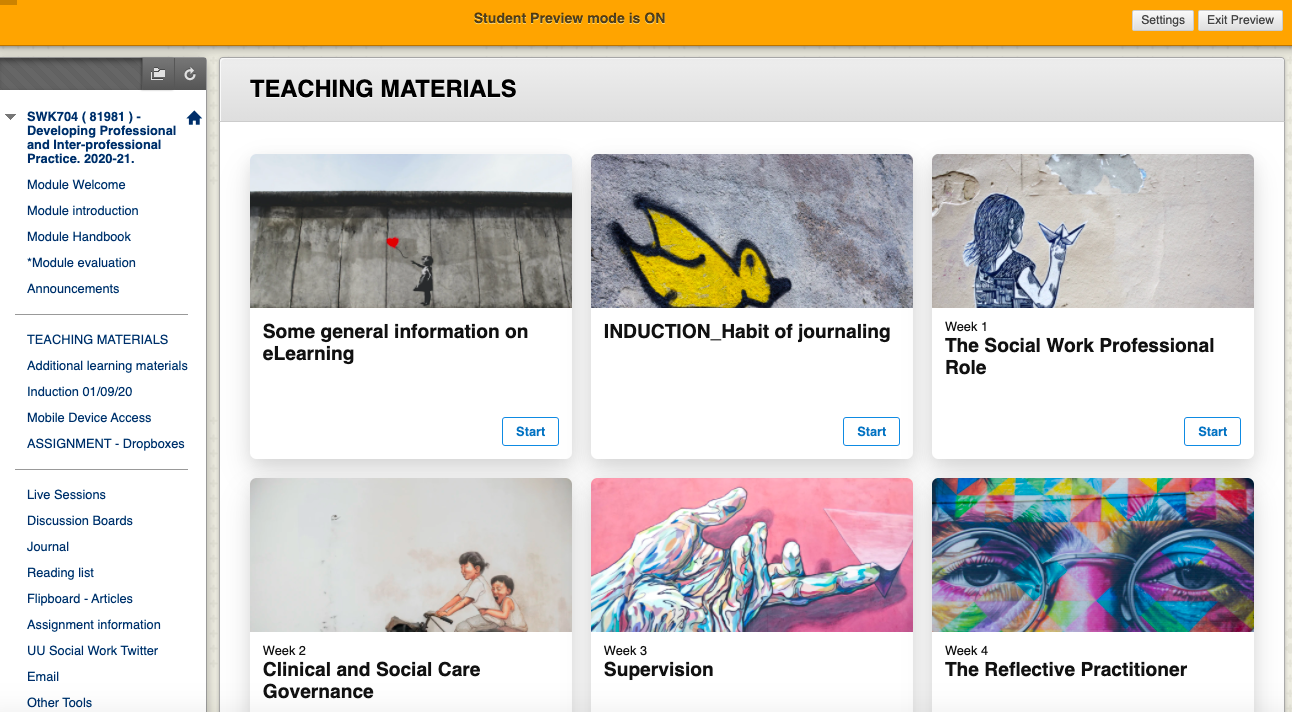Open Live Sessions
The image size is (1292, 712).
66,495
